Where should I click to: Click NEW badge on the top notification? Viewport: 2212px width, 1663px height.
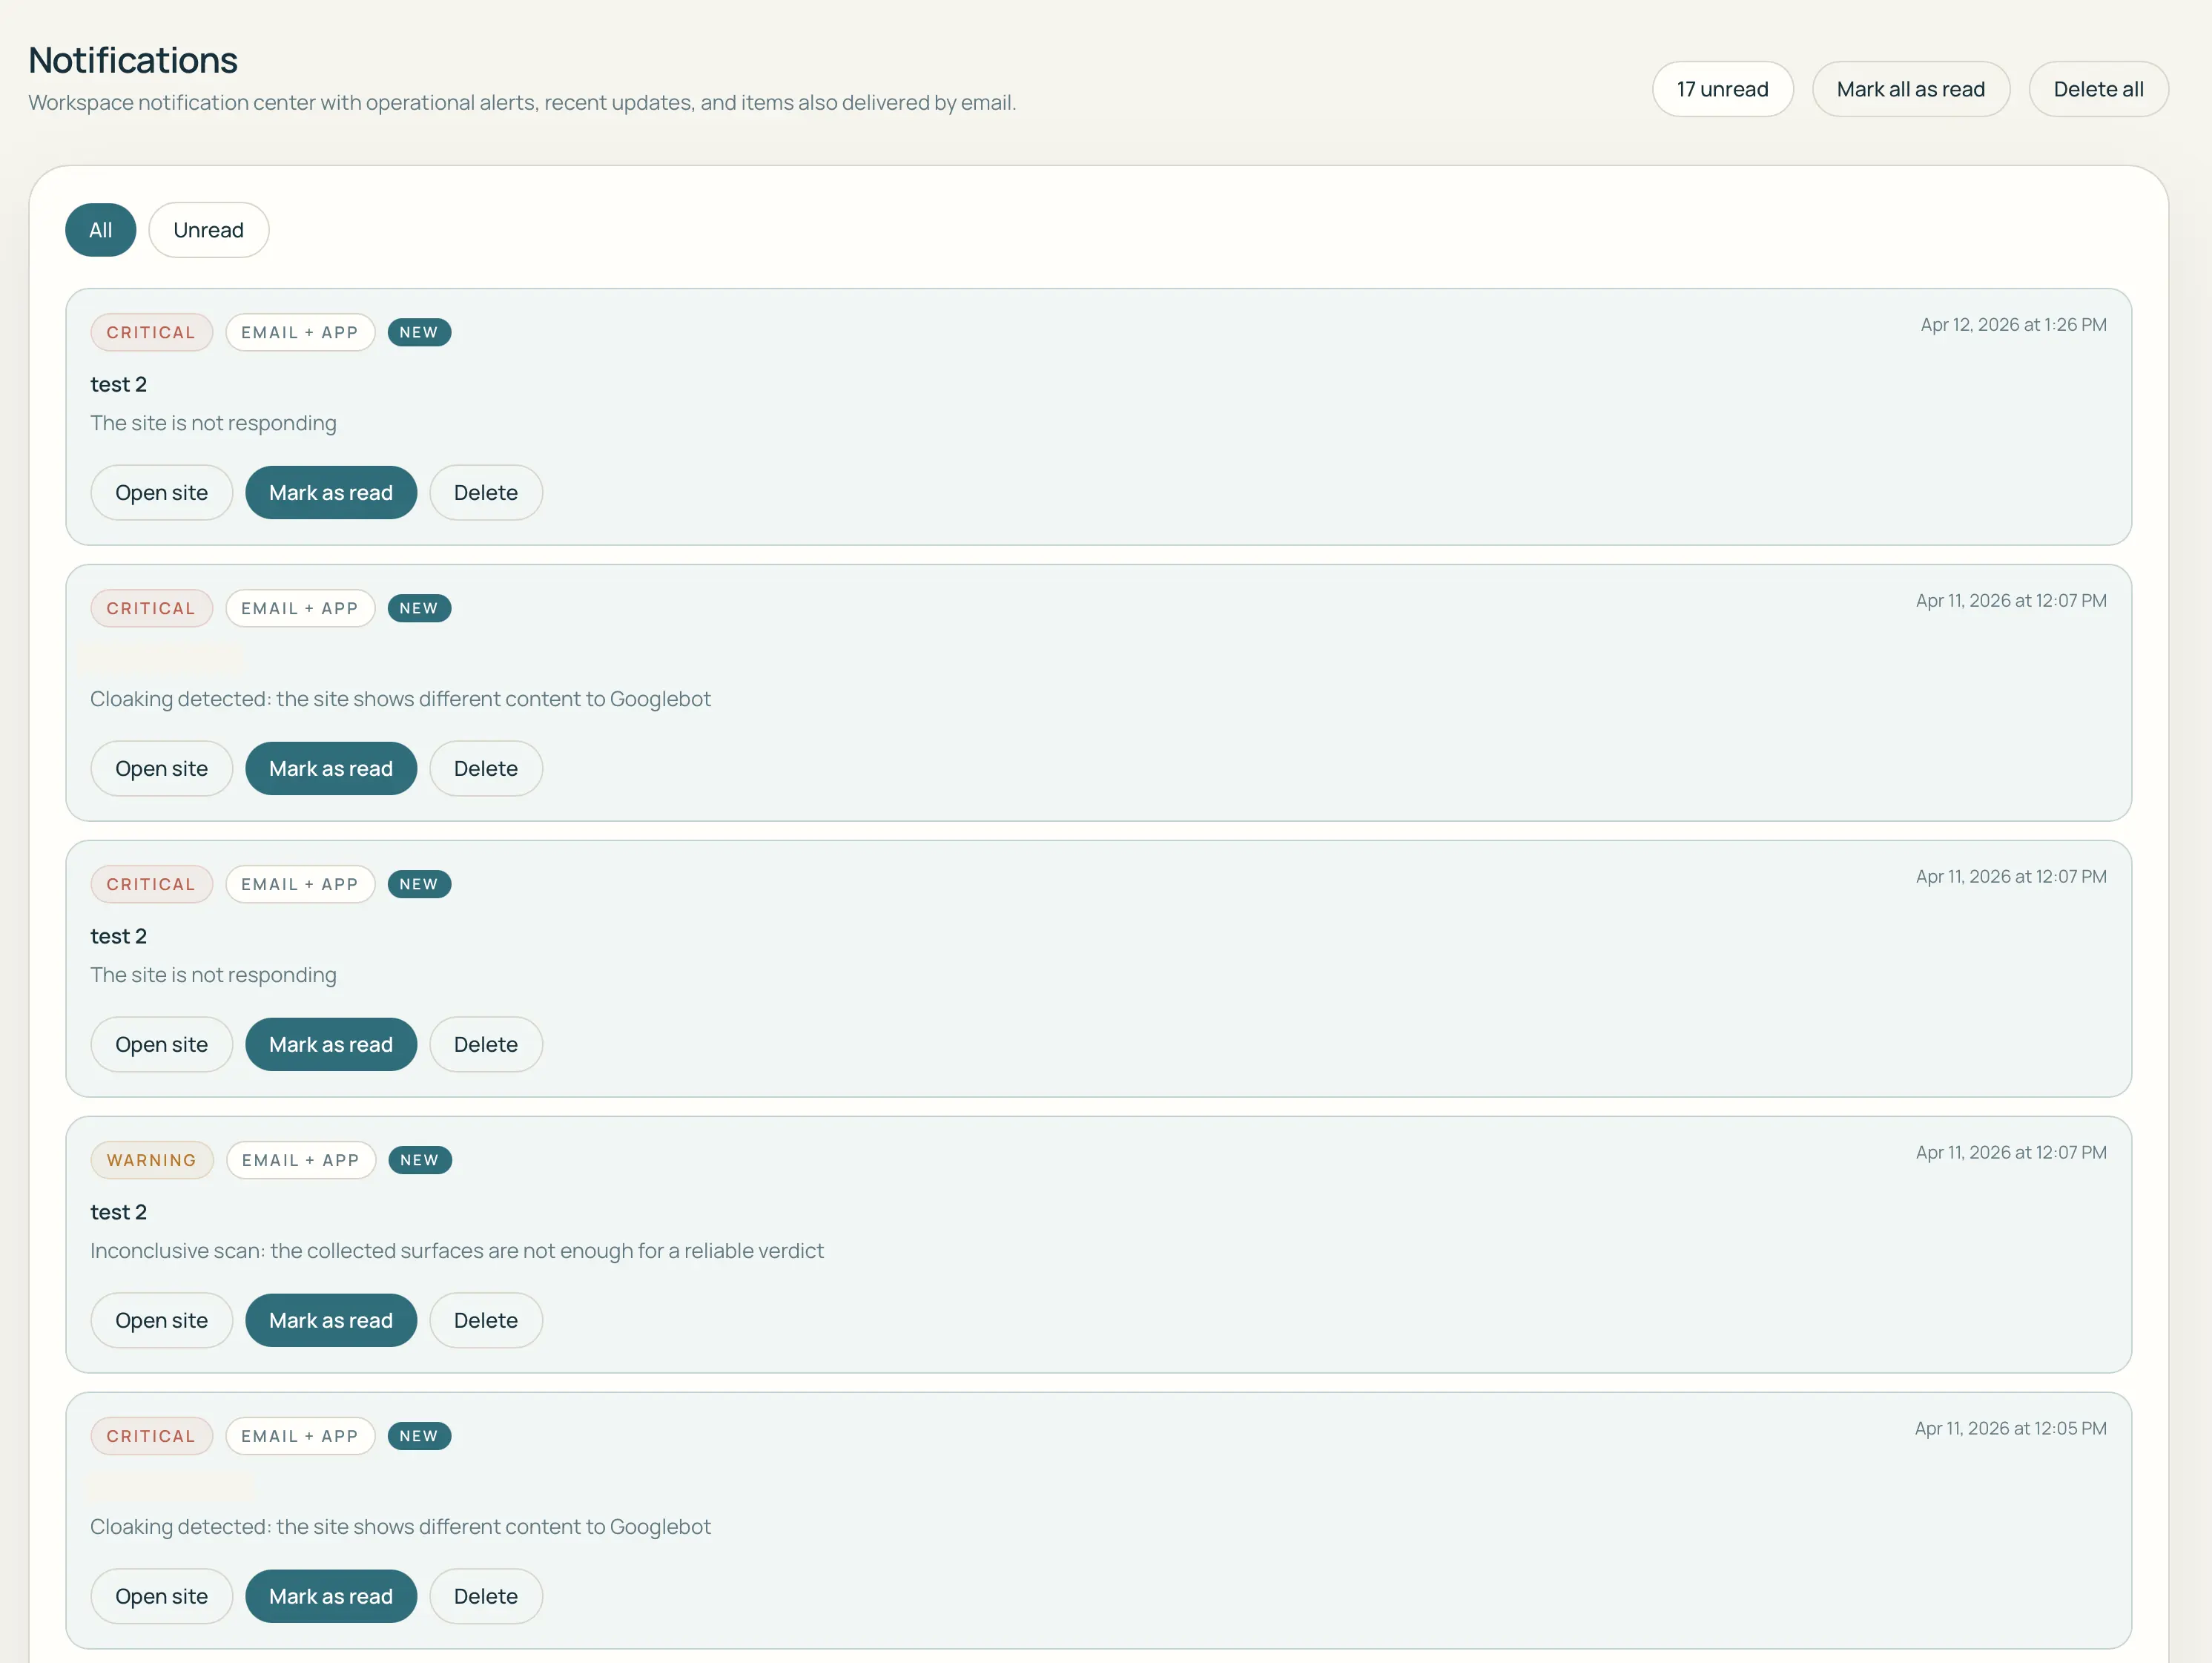point(419,332)
